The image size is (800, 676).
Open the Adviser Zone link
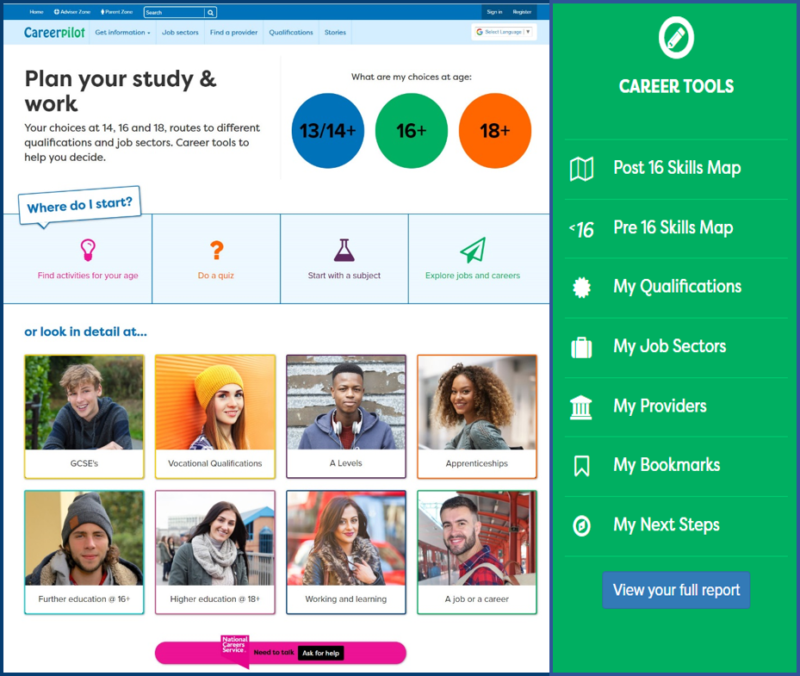click(x=72, y=12)
